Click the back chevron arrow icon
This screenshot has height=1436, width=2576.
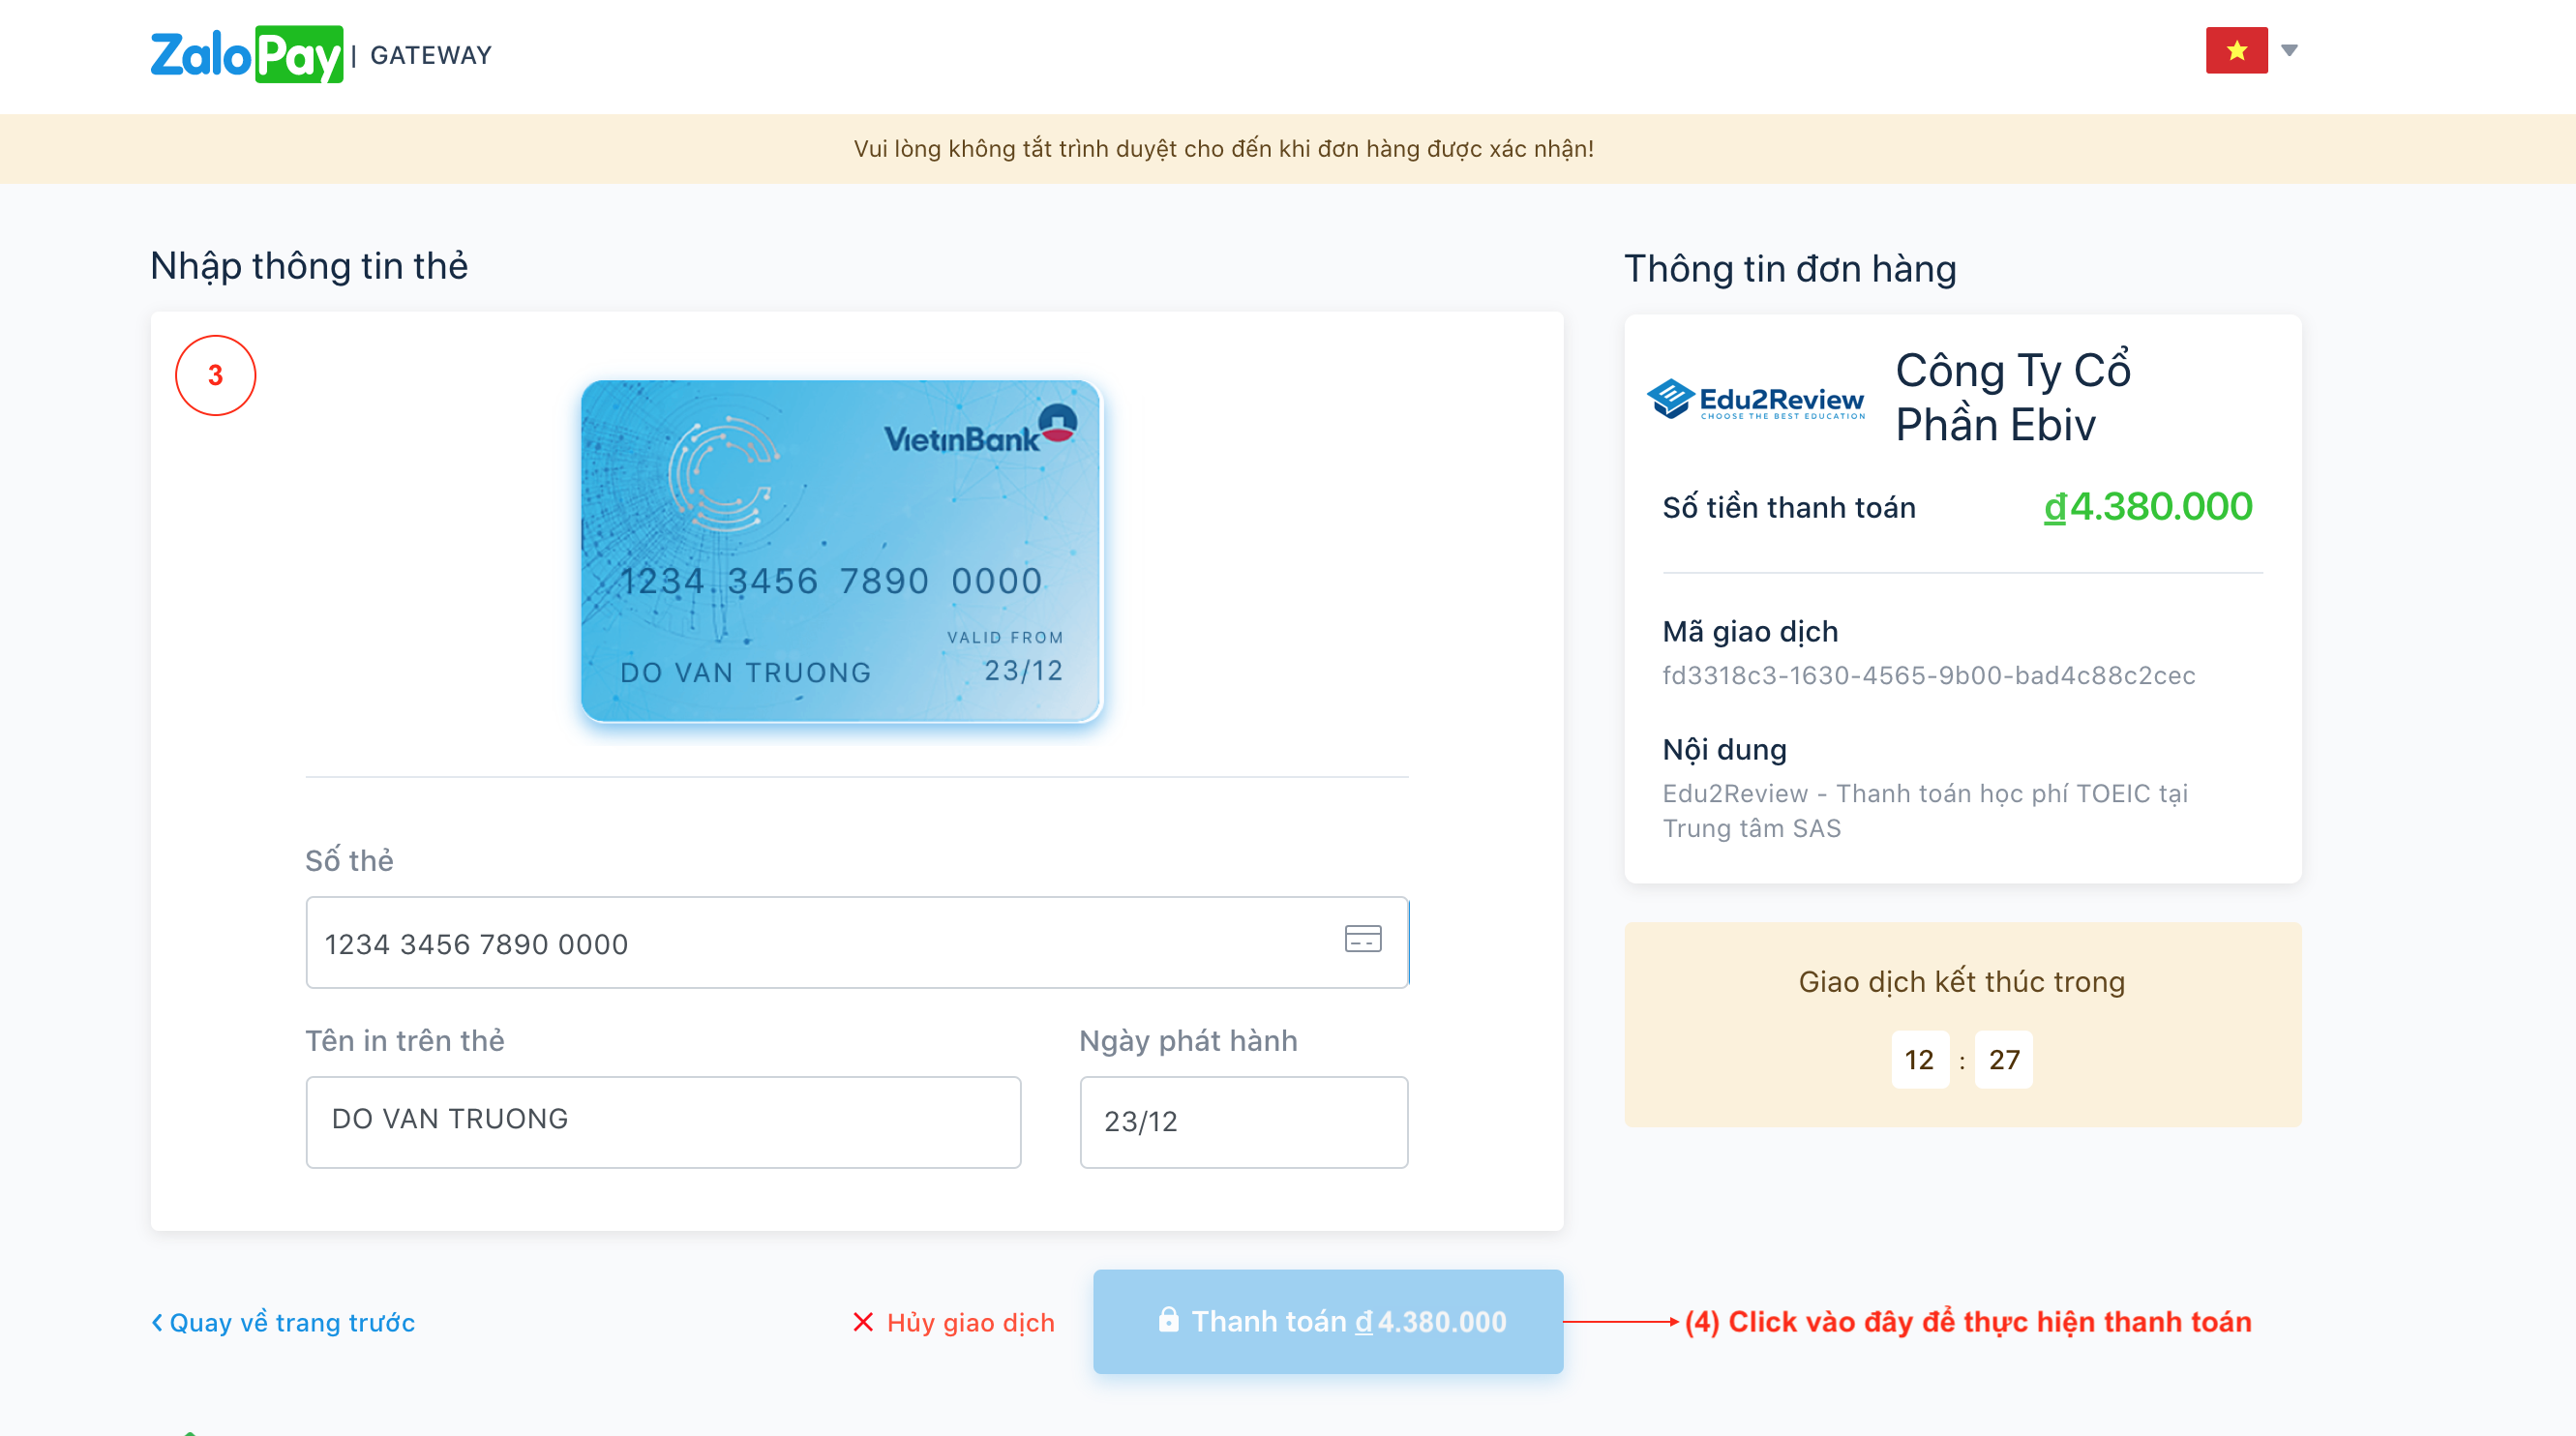click(x=157, y=1322)
